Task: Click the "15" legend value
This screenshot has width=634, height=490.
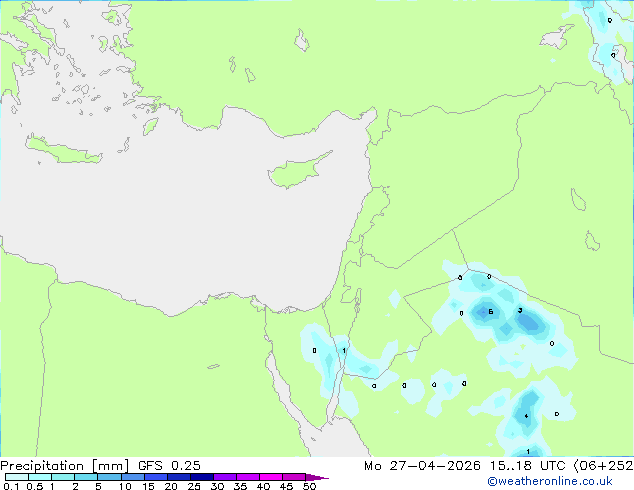Action: [148, 486]
